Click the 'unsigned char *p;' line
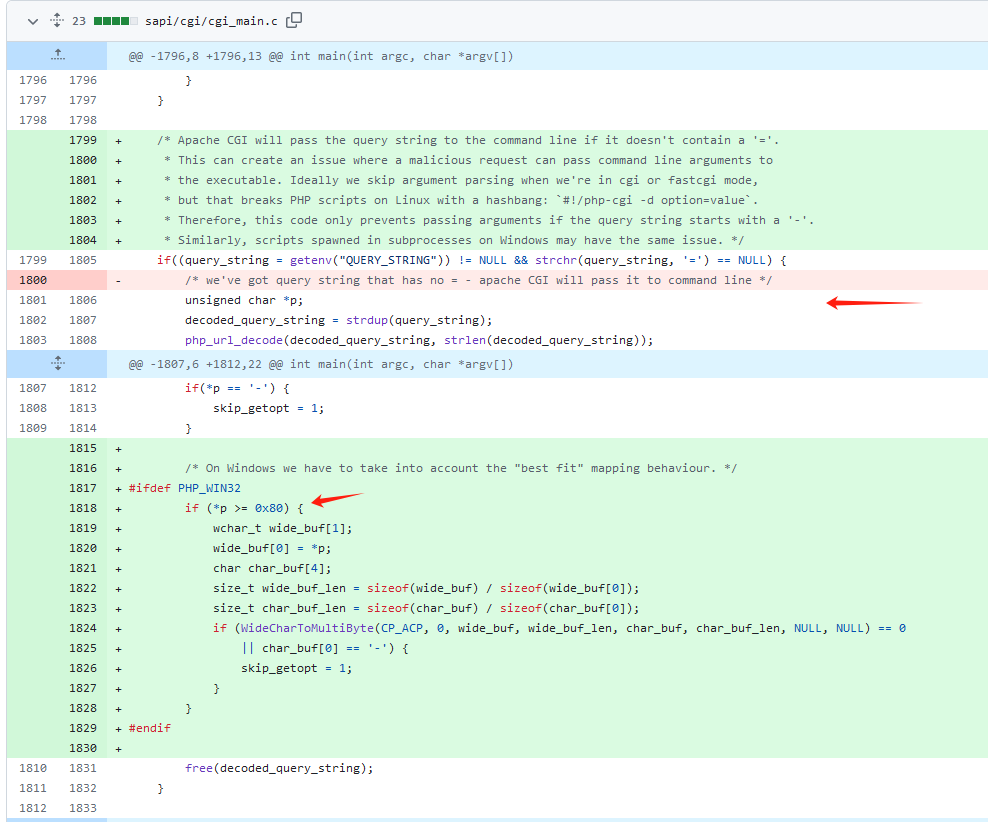 pyautogui.click(x=244, y=300)
